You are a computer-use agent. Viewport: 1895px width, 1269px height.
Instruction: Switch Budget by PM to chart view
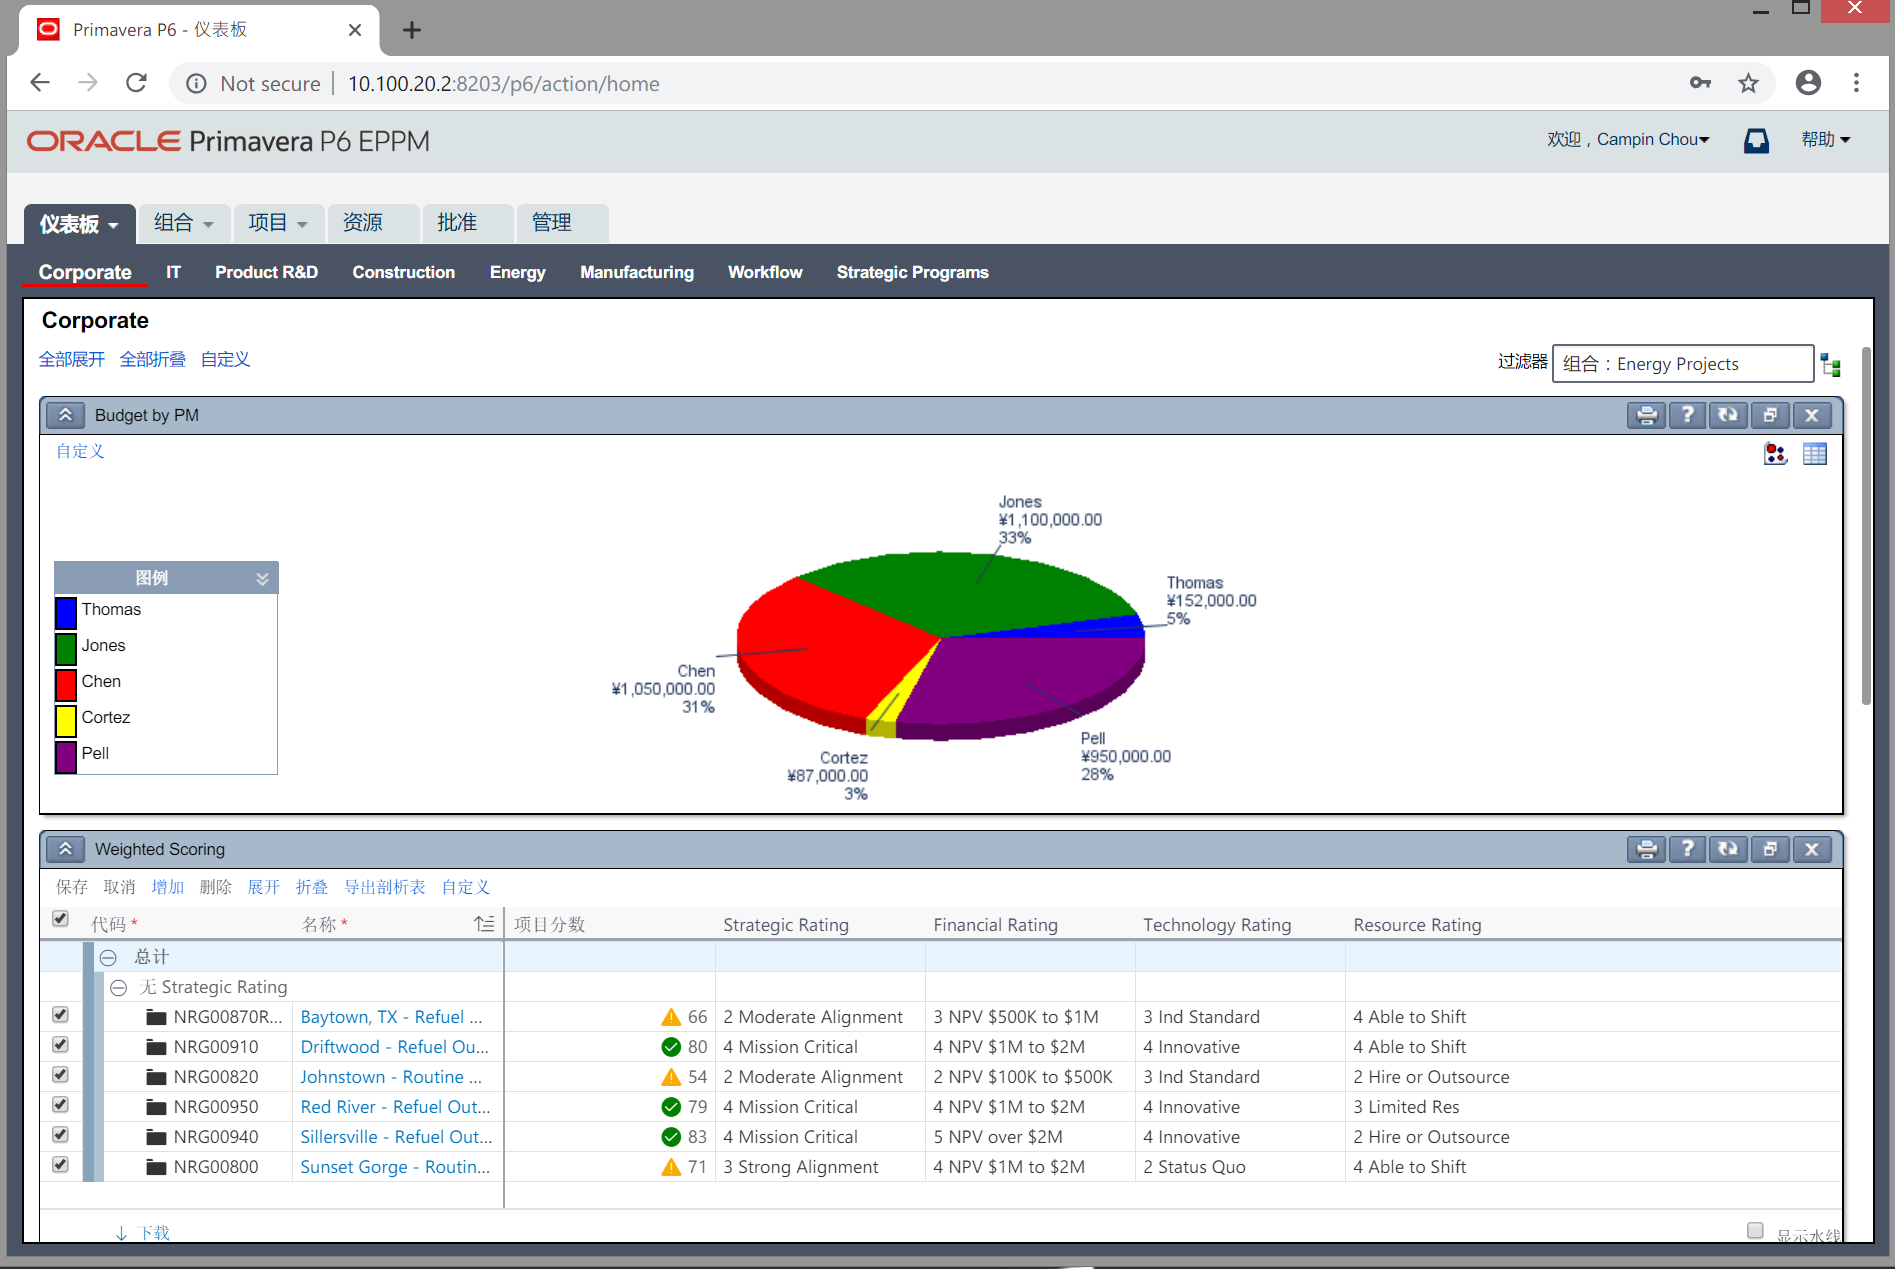click(1775, 454)
